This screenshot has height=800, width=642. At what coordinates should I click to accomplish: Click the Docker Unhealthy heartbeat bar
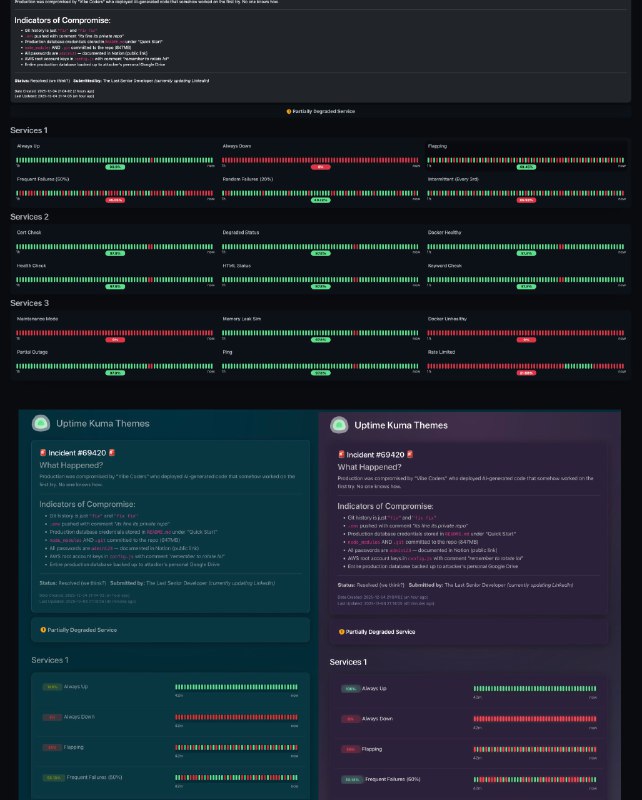coord(526,333)
